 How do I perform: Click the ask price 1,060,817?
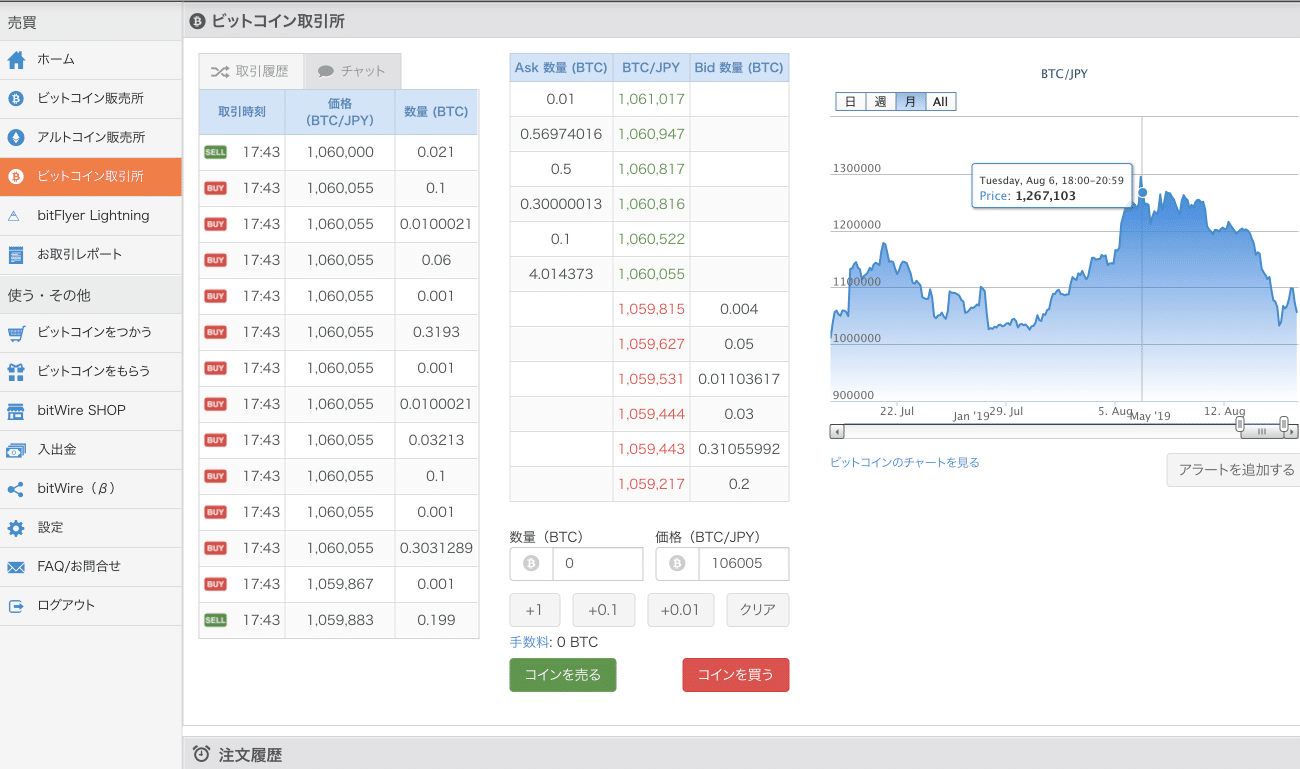[x=651, y=169]
